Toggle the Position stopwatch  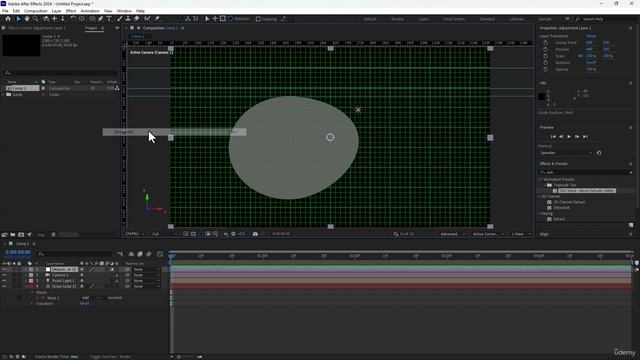click(545, 49)
